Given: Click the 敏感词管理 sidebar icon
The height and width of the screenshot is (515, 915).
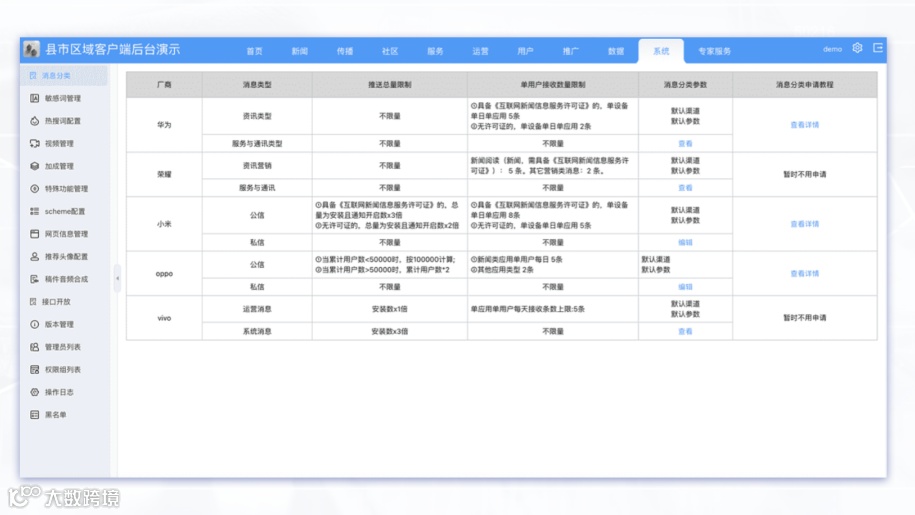Looking at the screenshot, I should tap(34, 99).
